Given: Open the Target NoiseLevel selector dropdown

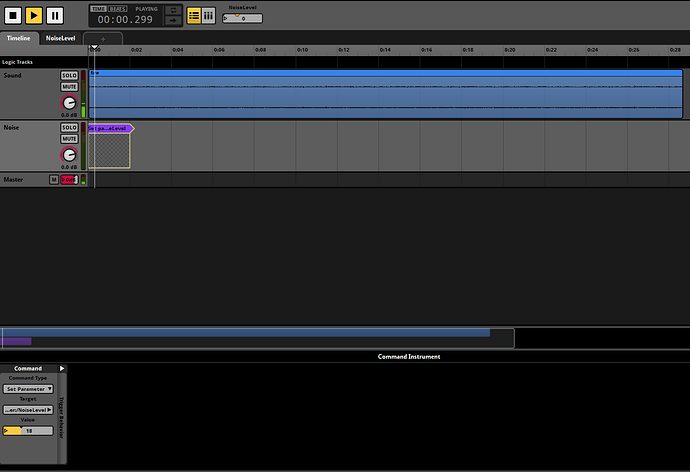Looking at the screenshot, I should point(29,410).
